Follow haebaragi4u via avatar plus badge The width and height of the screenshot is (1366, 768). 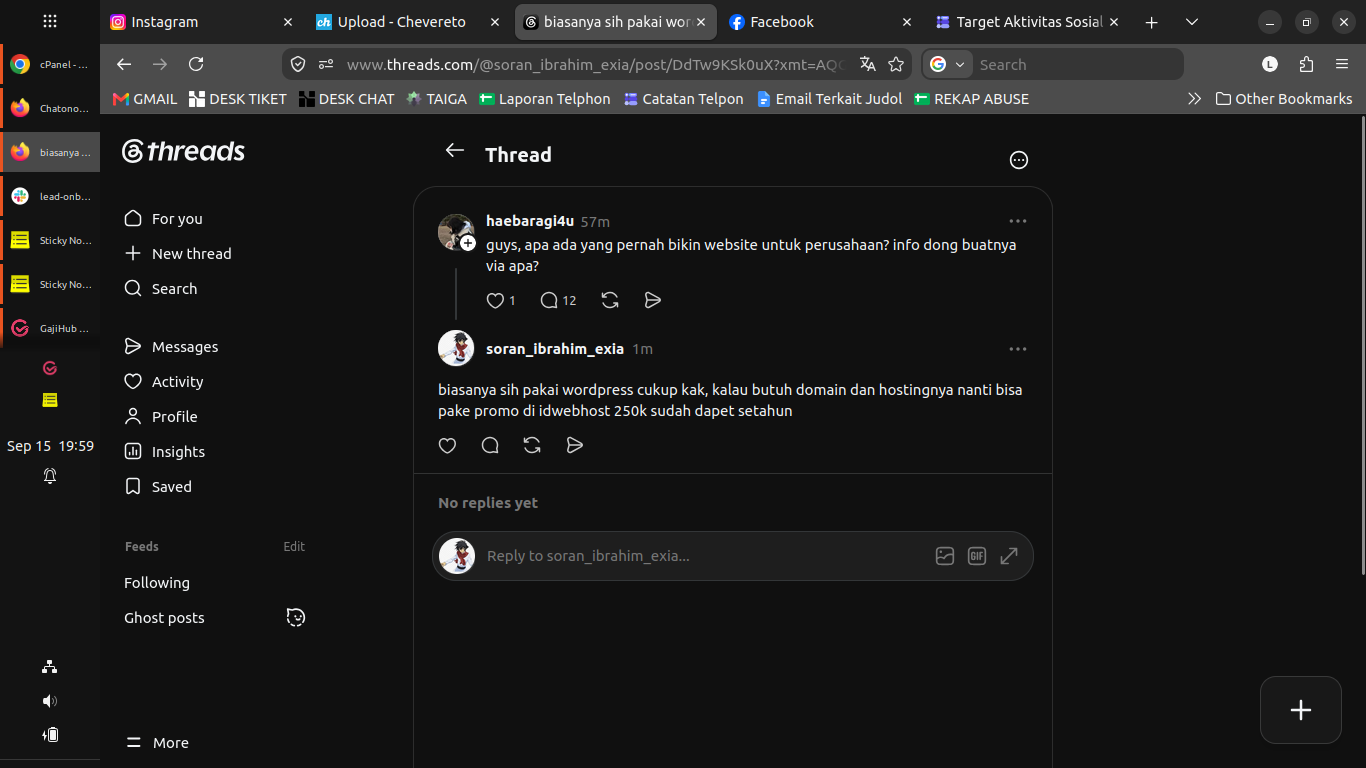pyautogui.click(x=468, y=243)
